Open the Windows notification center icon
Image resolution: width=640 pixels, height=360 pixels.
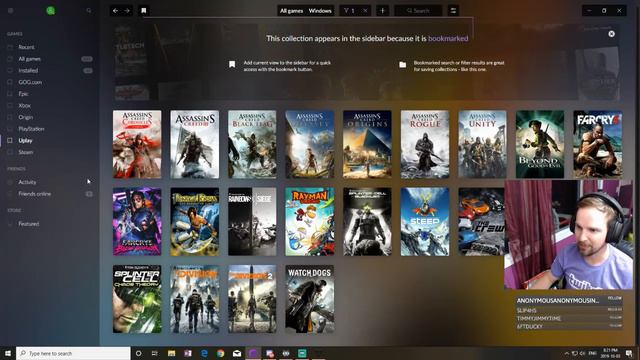[x=629, y=353]
